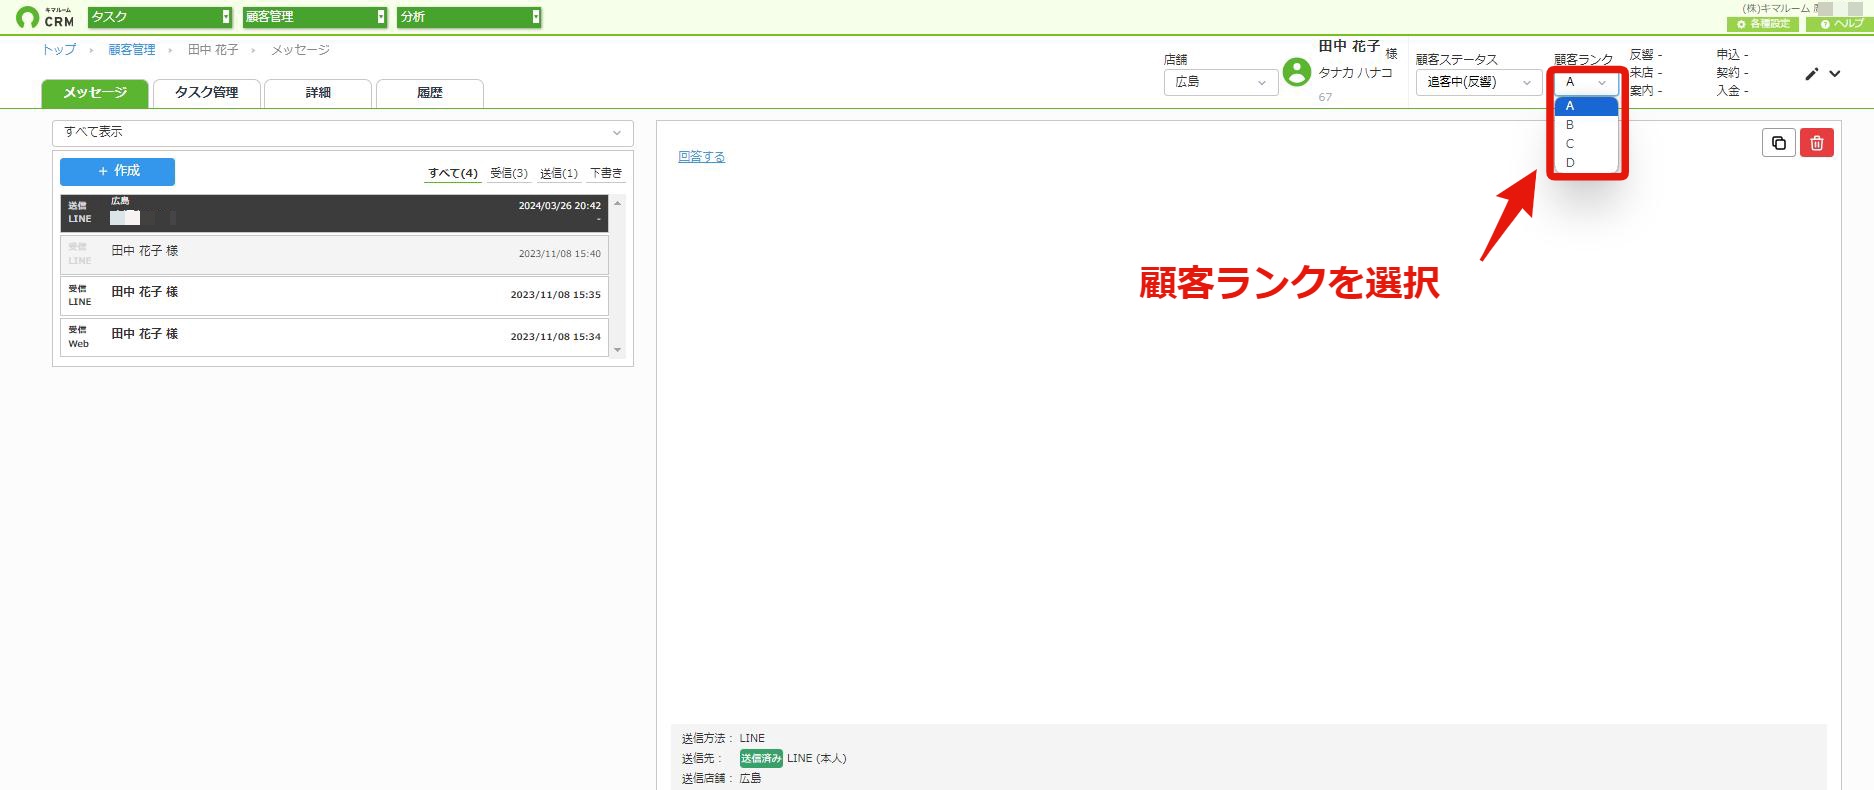Expand the すべて表示 filter dropdown

(x=343, y=132)
